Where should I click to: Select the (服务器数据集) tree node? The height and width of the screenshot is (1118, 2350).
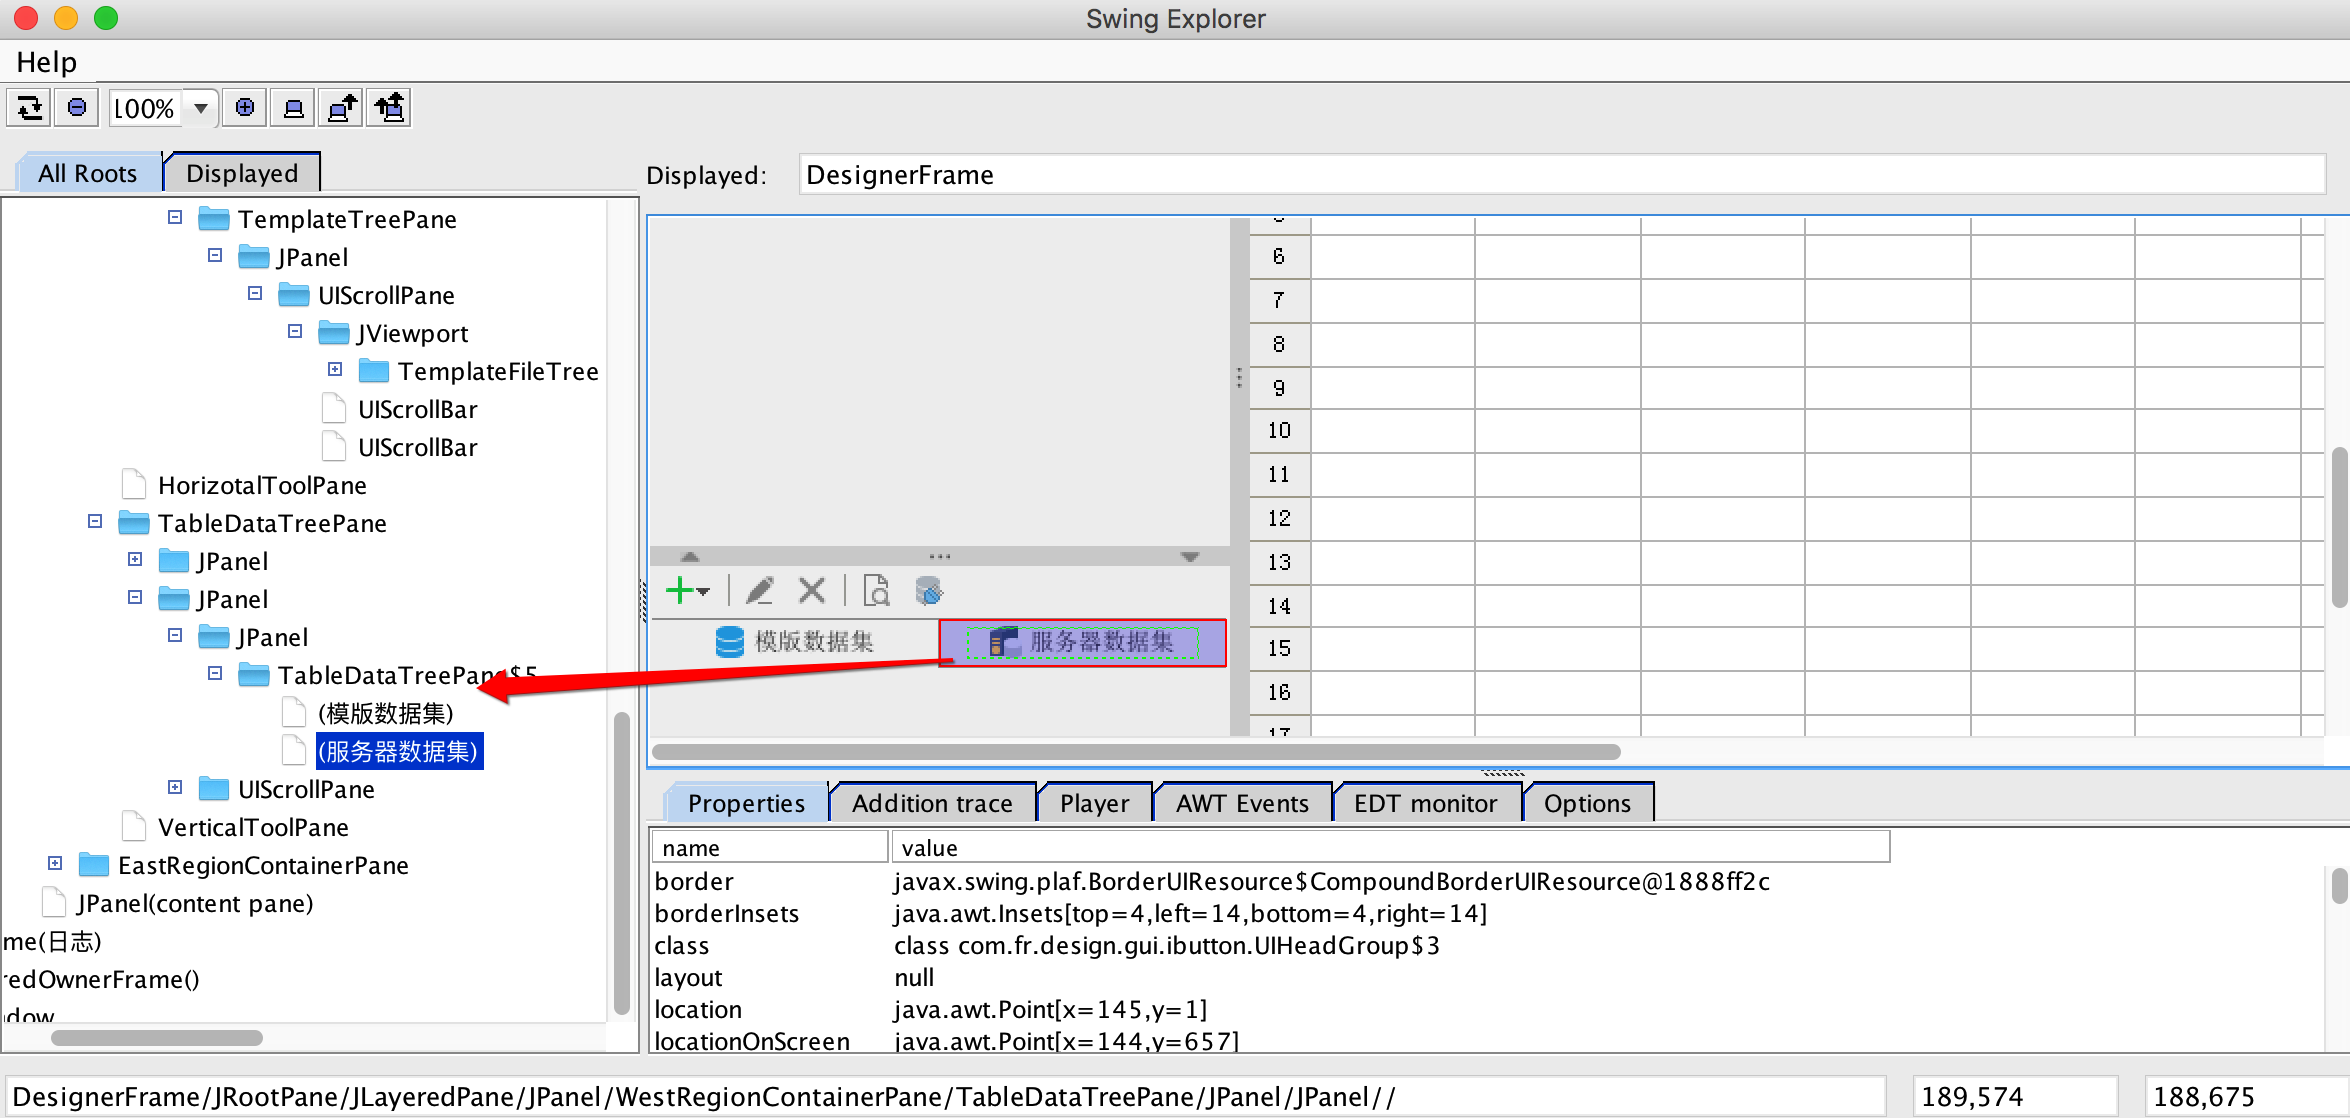(x=398, y=751)
